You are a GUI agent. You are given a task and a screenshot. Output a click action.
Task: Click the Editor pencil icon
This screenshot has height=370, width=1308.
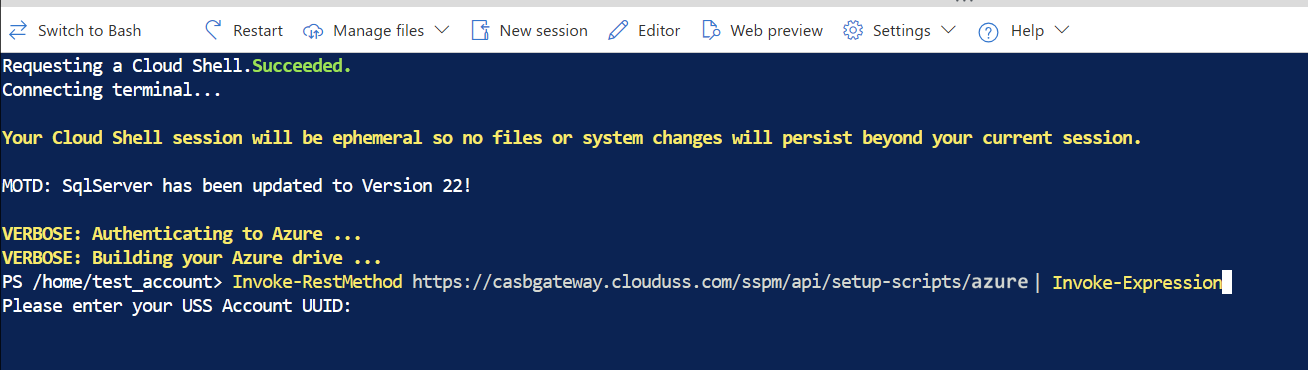click(619, 30)
